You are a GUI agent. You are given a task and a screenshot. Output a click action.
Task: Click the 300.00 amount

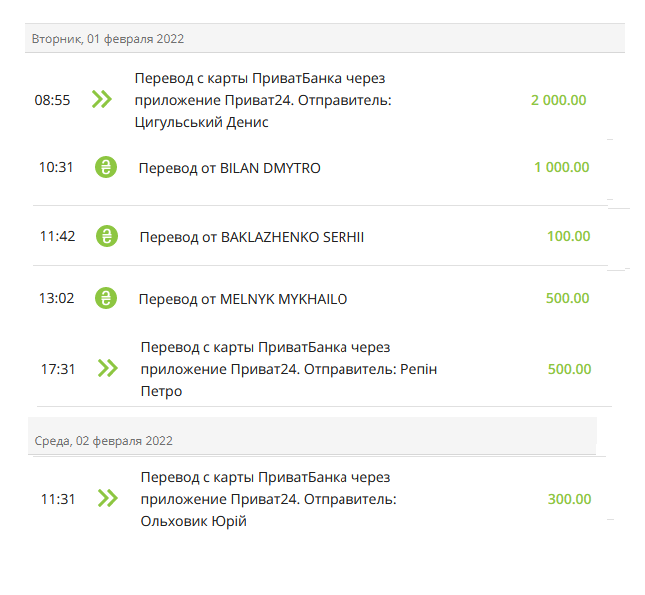click(569, 499)
